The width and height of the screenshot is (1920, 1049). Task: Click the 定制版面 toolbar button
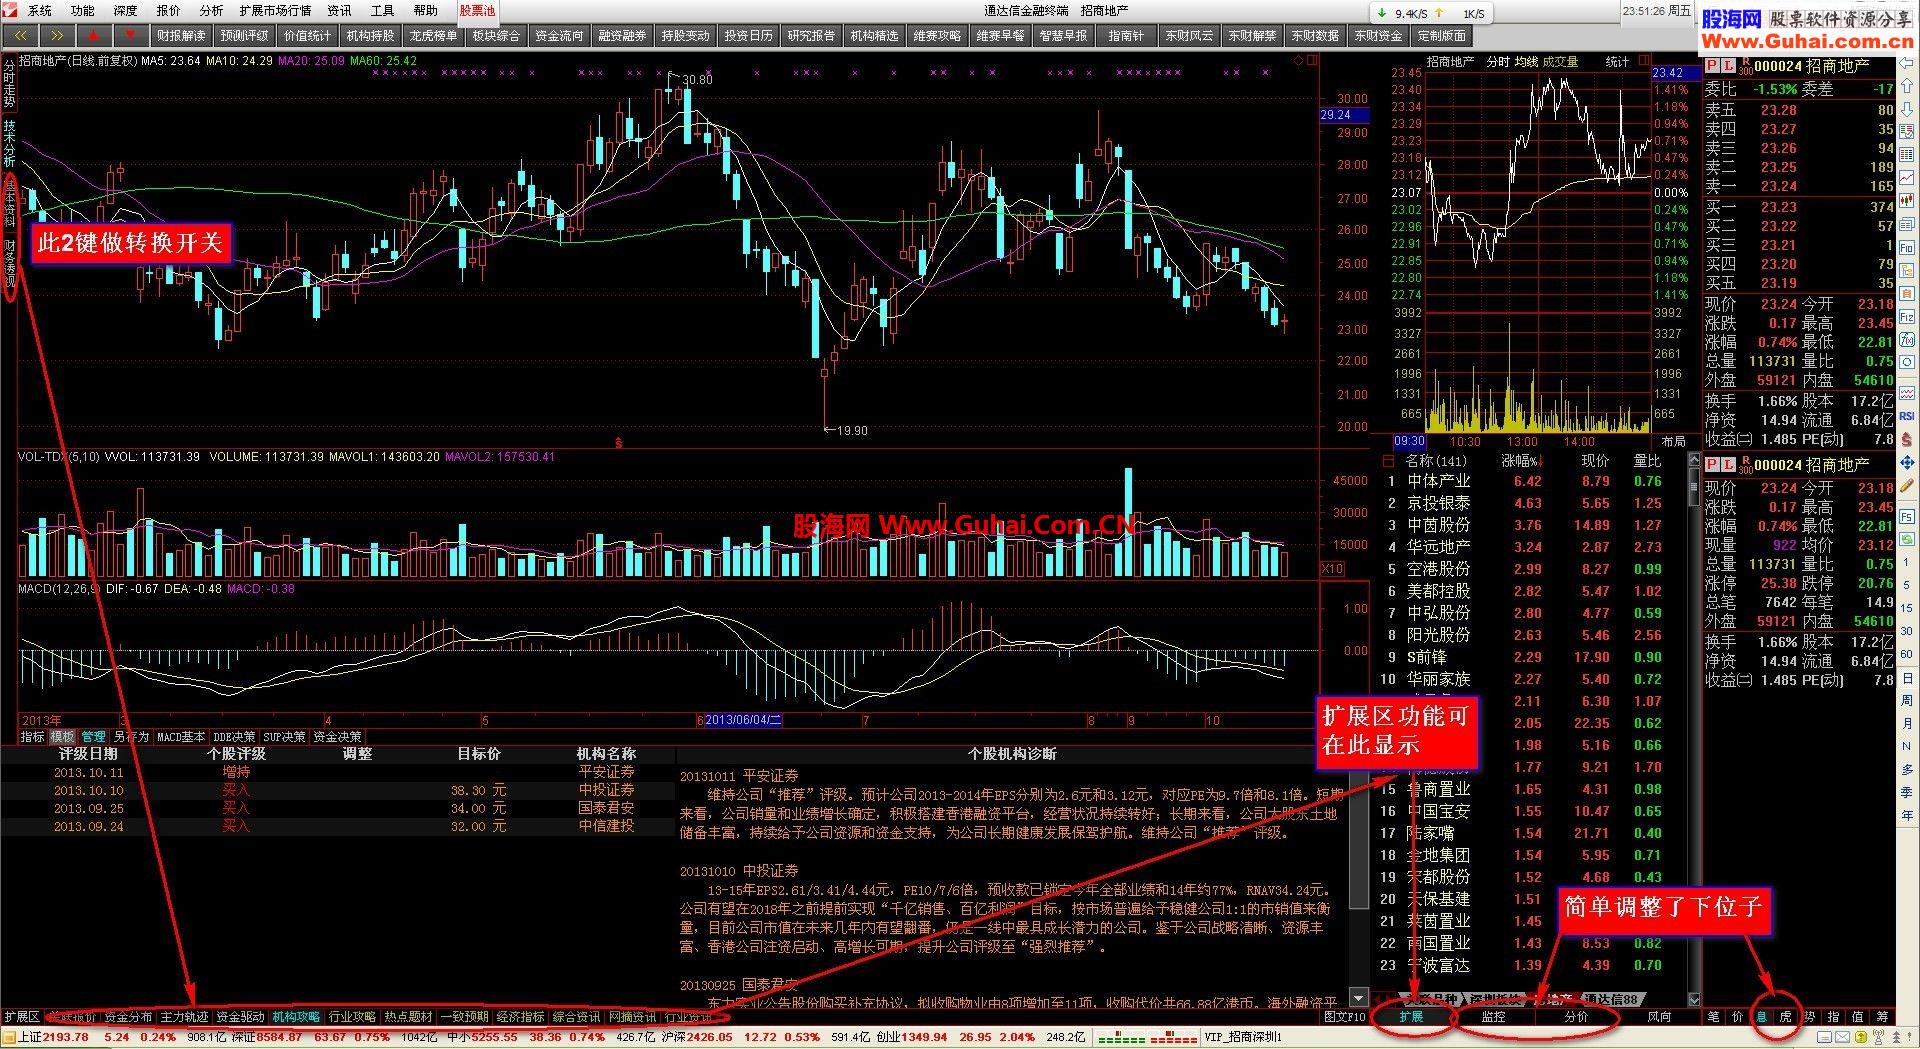(1441, 35)
